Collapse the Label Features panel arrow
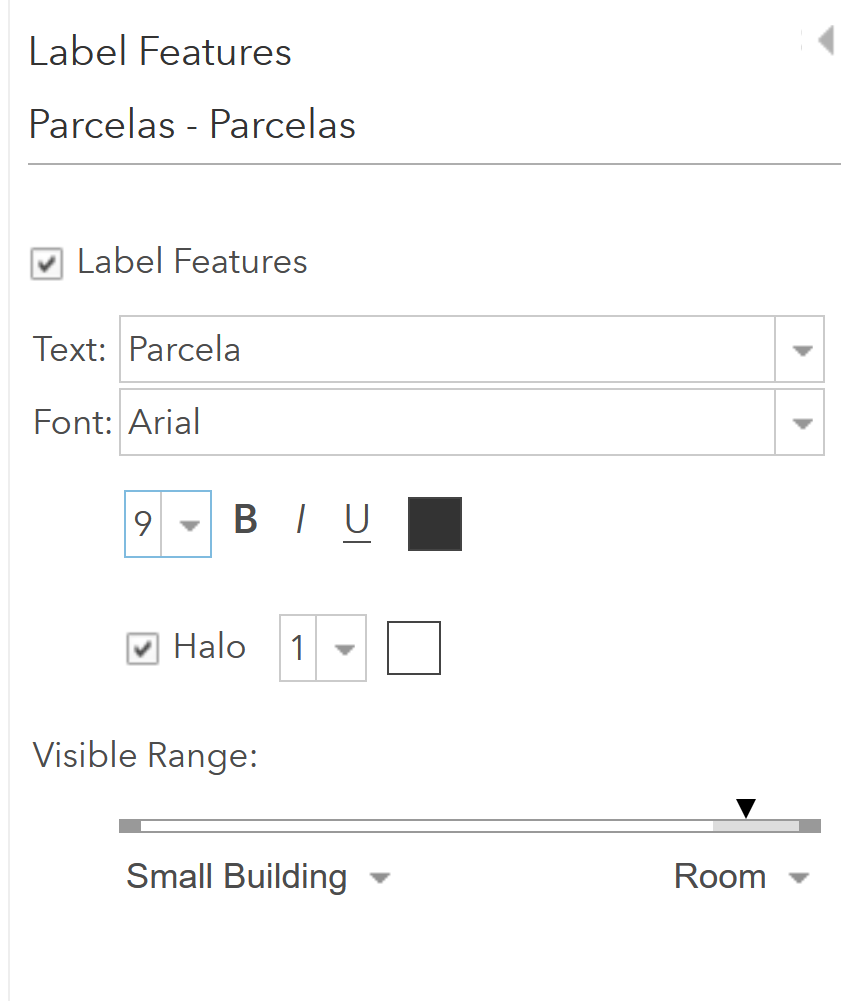The height and width of the screenshot is (1001, 857). click(x=826, y=40)
